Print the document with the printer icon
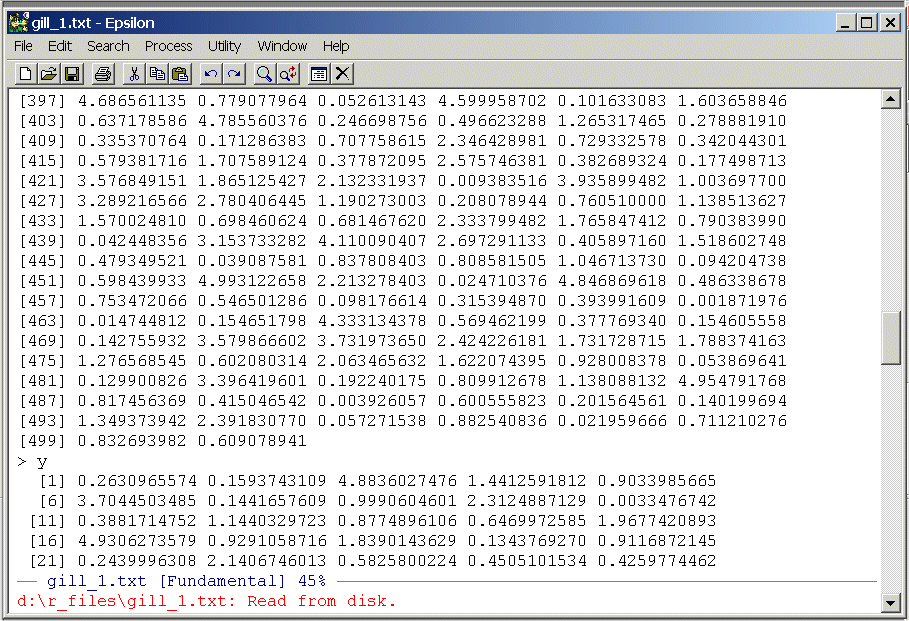Viewport: 909px width, 621px height. click(x=102, y=74)
